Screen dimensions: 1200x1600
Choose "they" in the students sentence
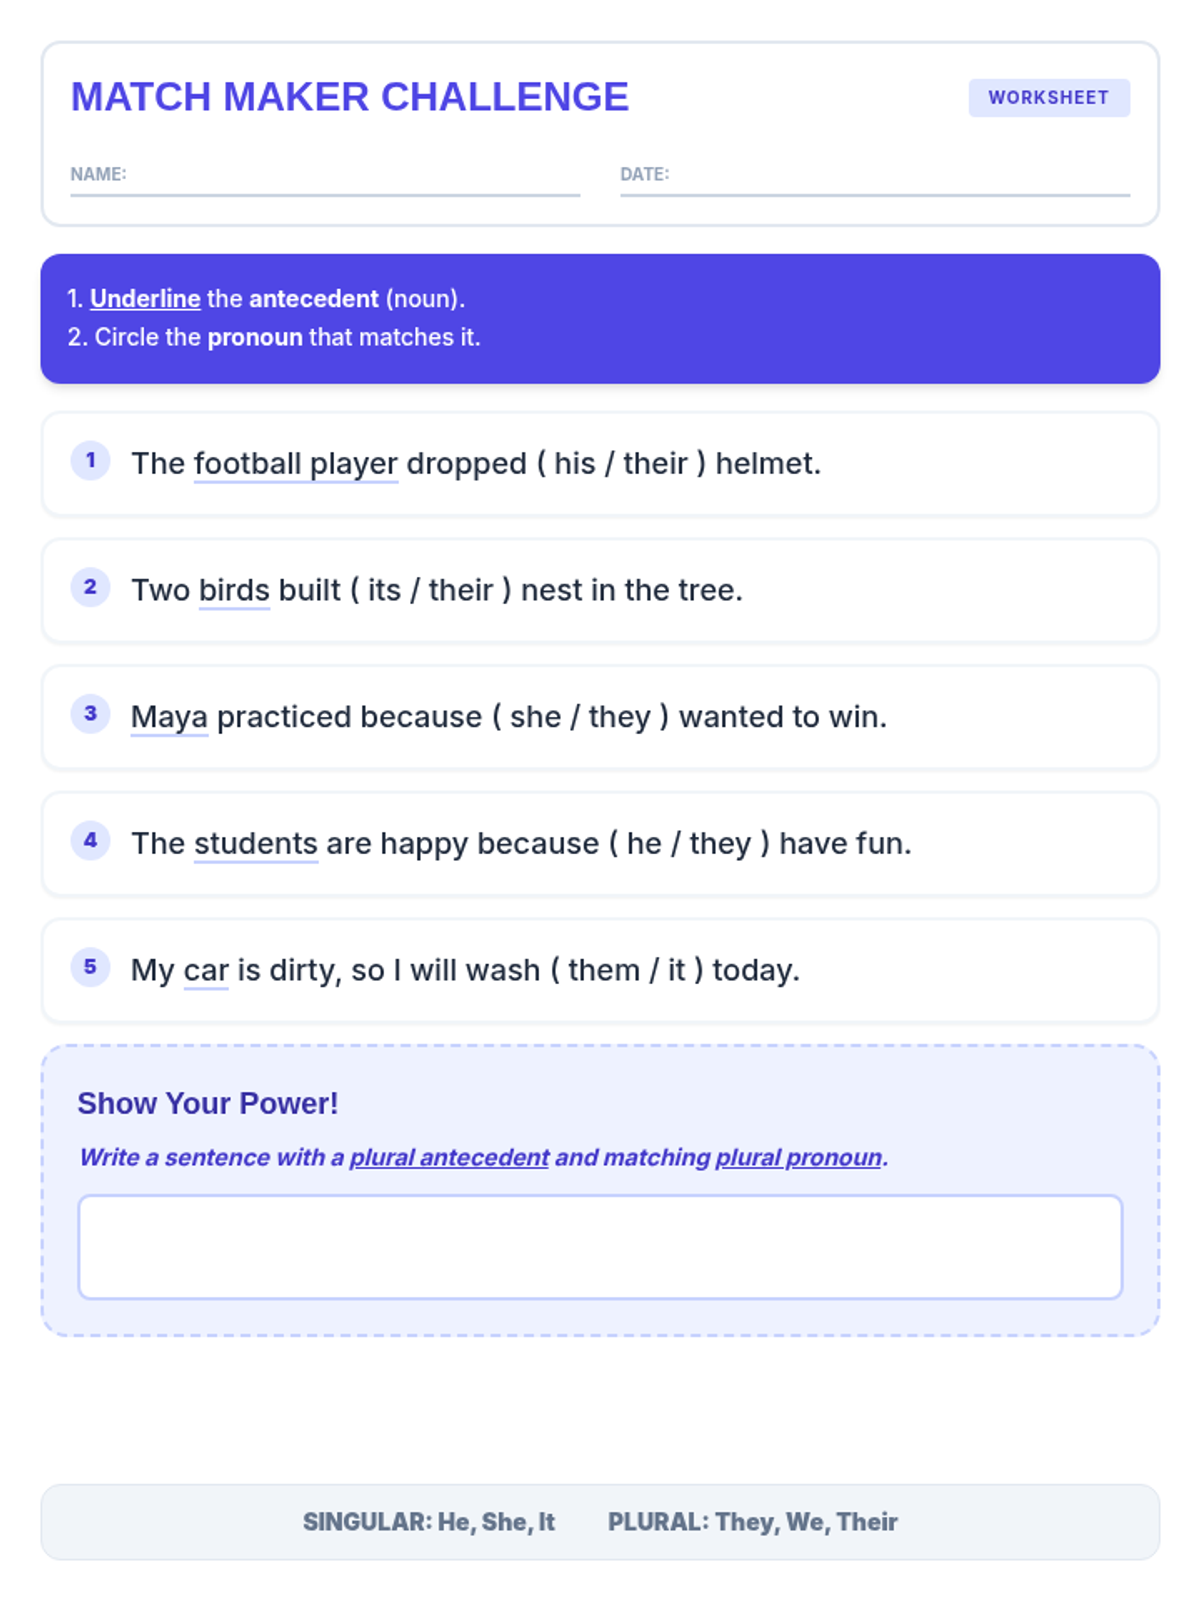point(719,844)
